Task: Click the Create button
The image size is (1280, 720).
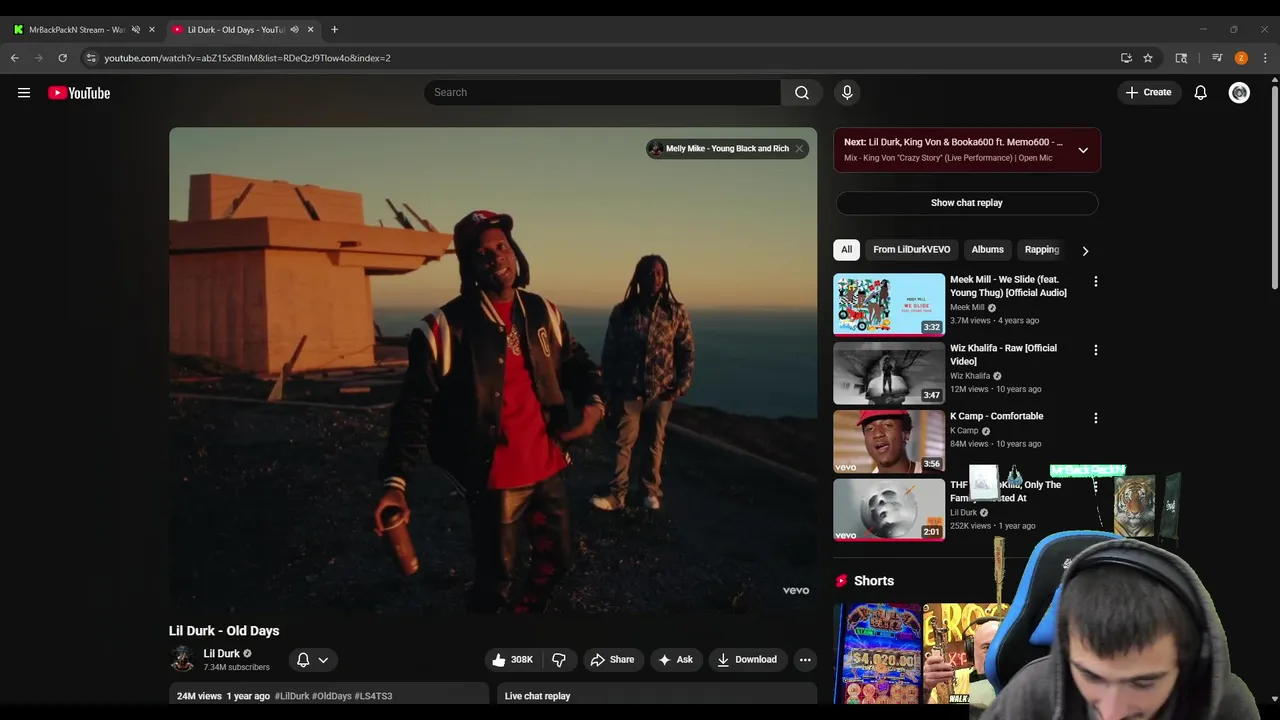Action: 1148,92
